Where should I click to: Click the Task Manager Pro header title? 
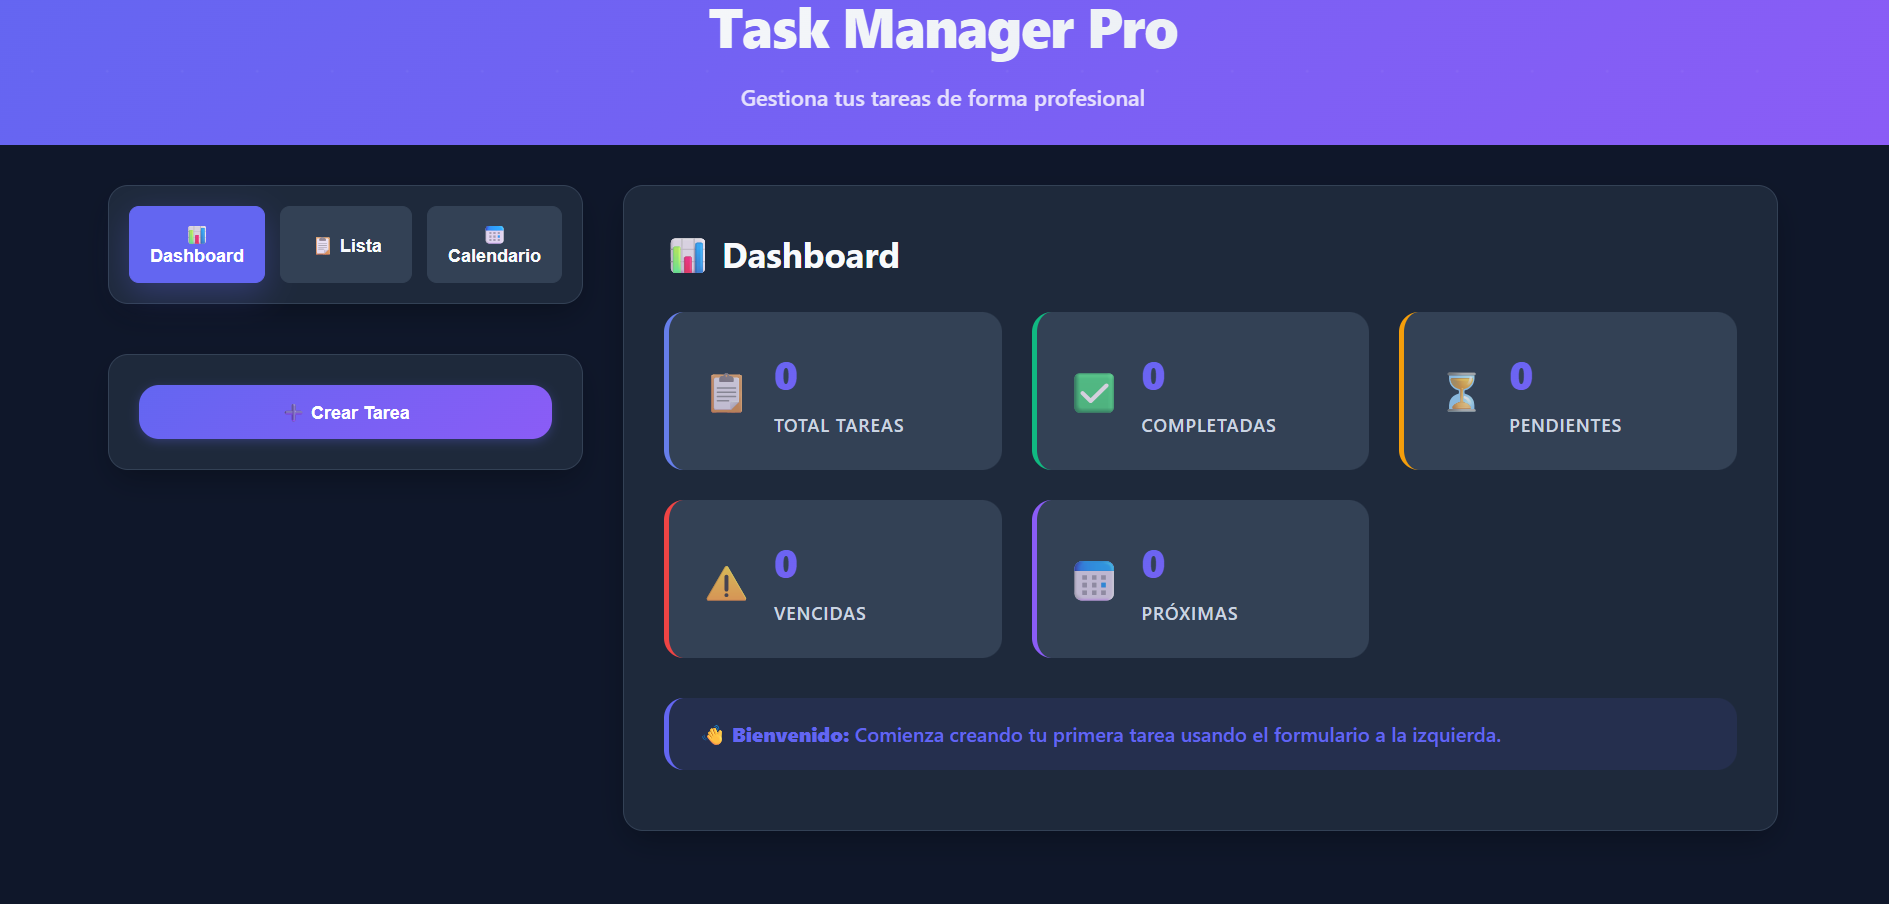[x=943, y=31]
